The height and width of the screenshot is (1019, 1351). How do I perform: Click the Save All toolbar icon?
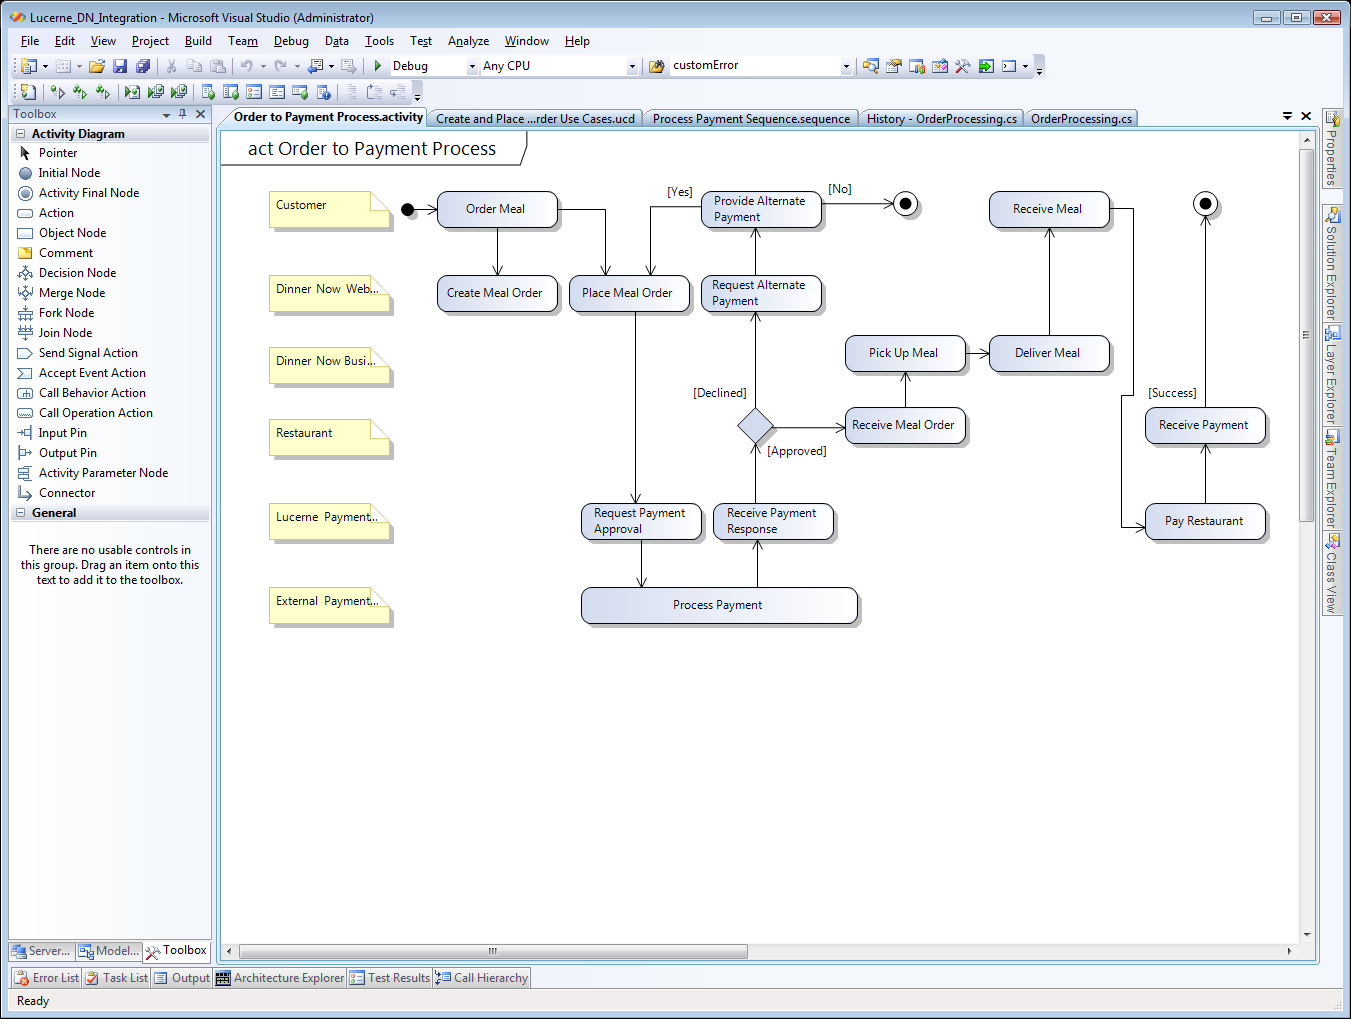[x=143, y=66]
